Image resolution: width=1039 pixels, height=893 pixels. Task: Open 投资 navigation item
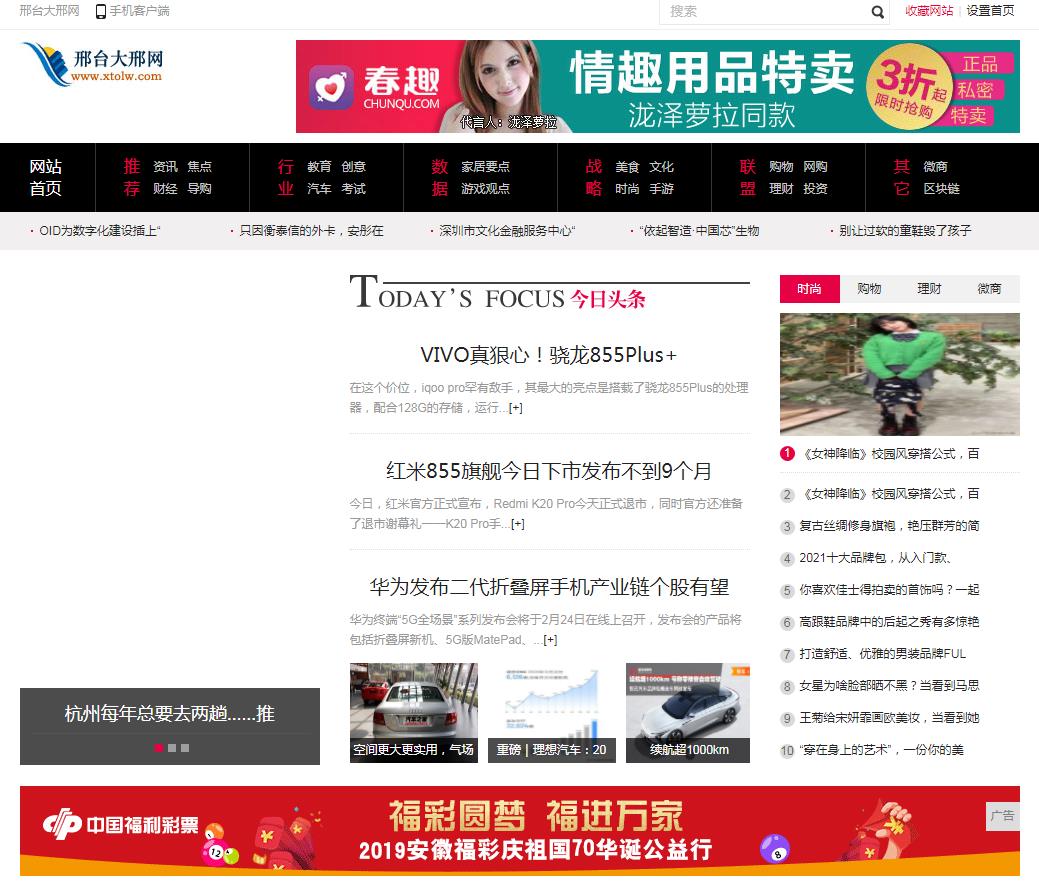coord(816,189)
